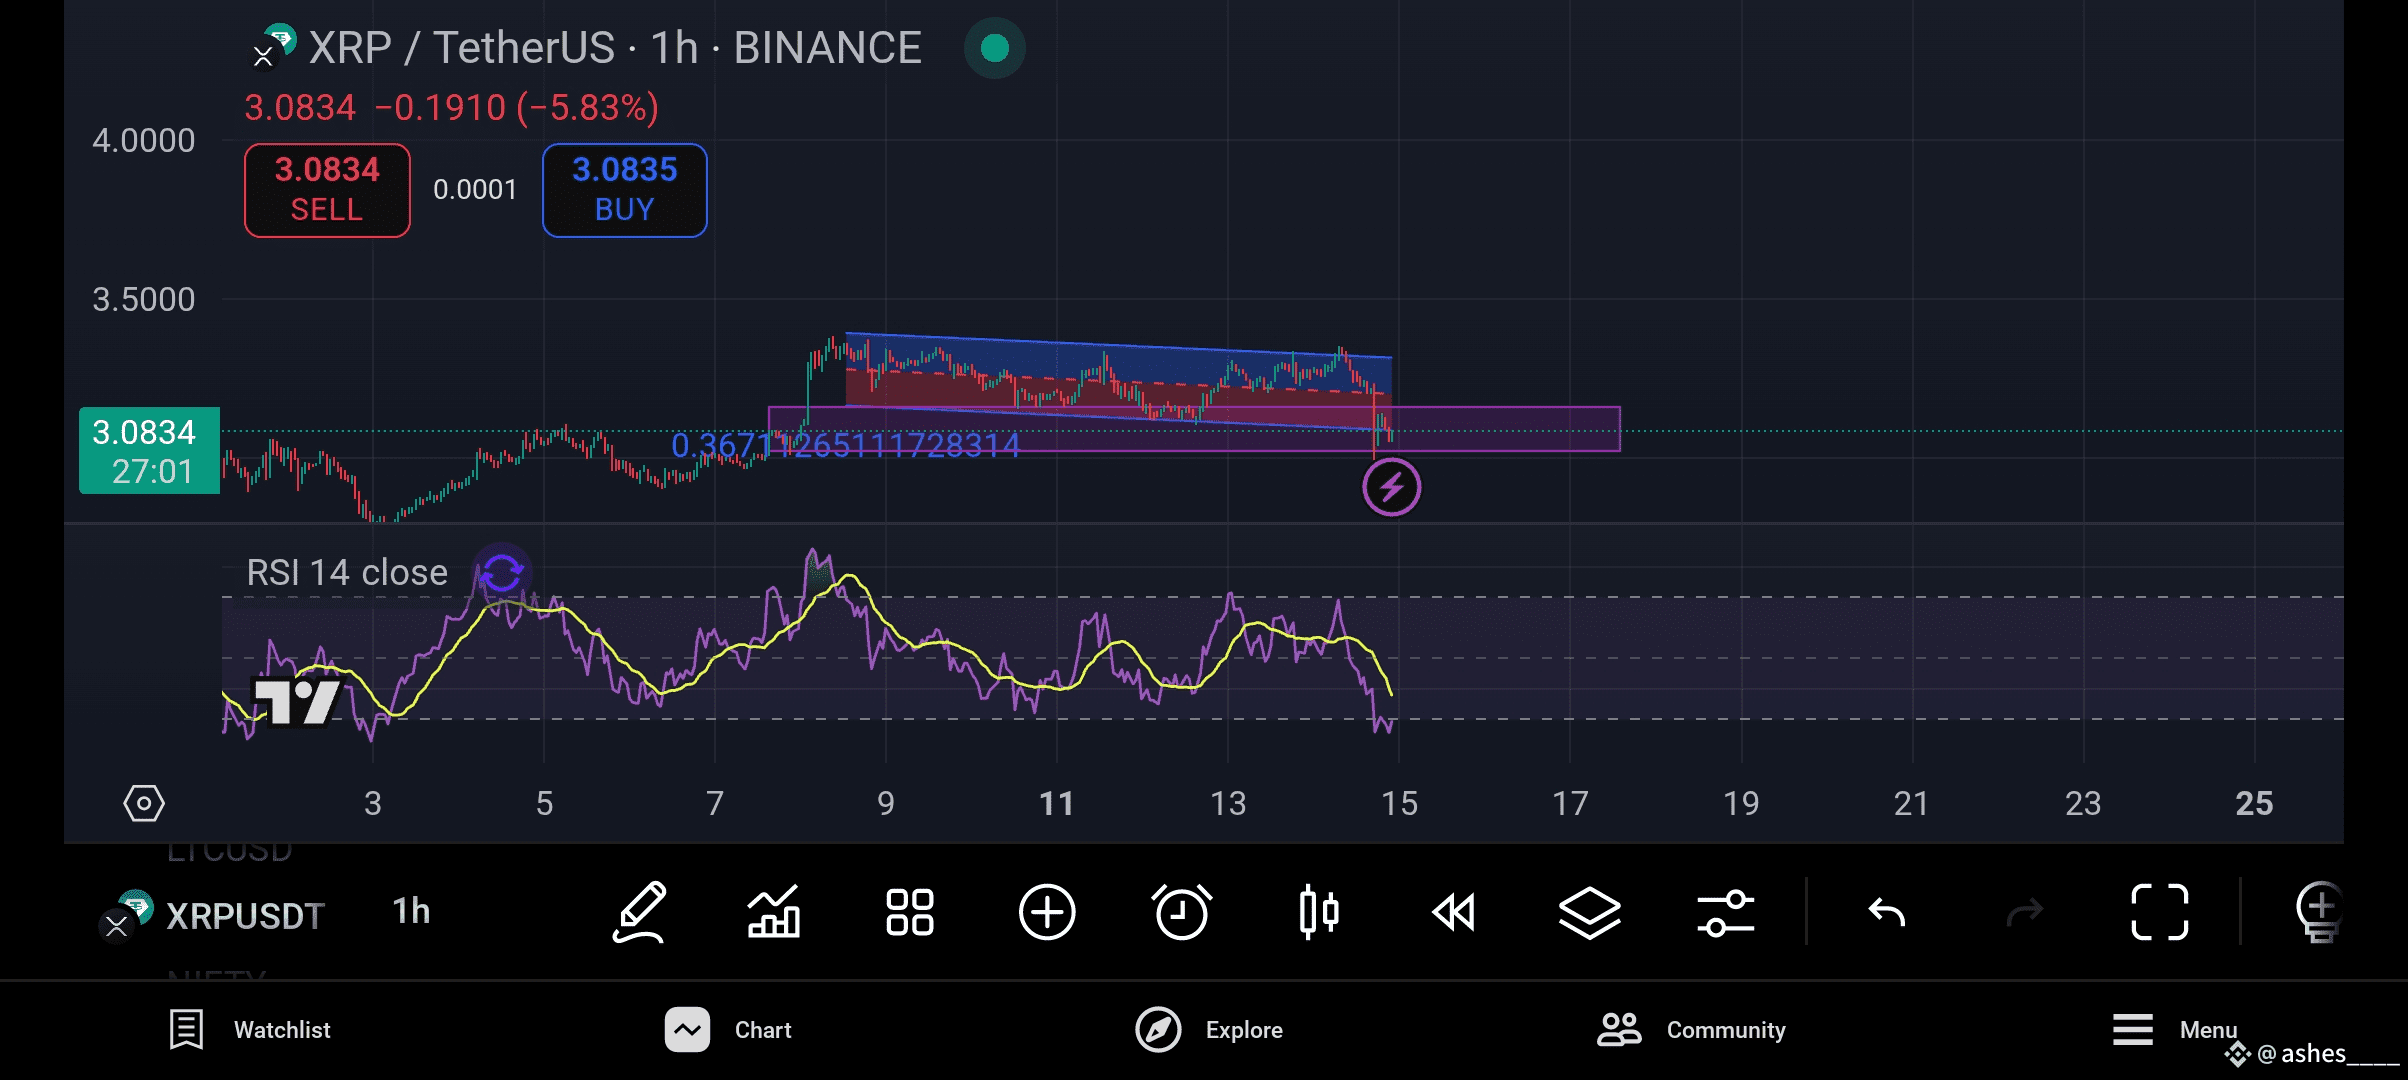Tap the 3.5000 price axis label
This screenshot has width=2408, height=1080.
click(144, 300)
